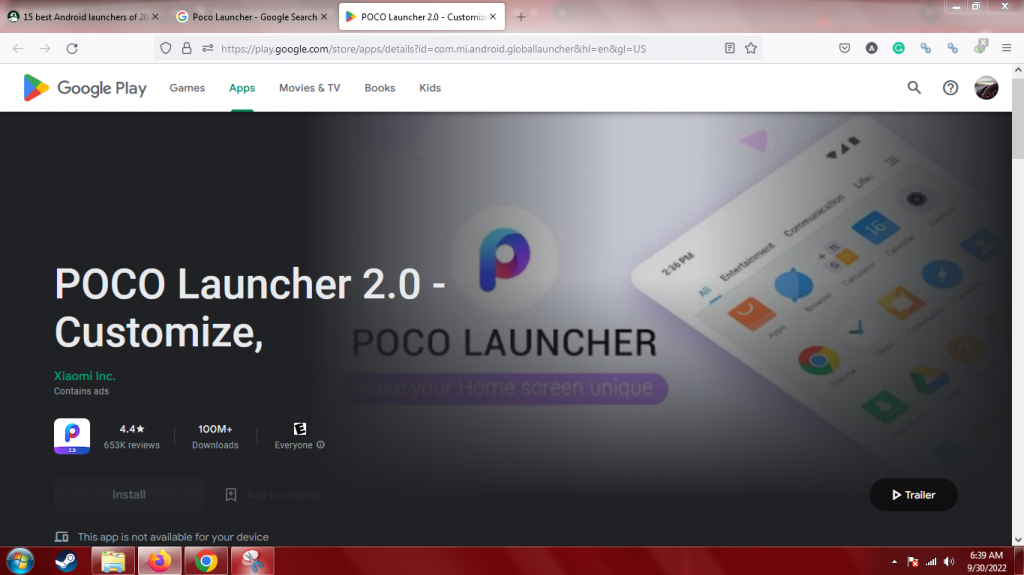Click the Everyone rating info icon
This screenshot has width=1024, height=575.
point(321,445)
